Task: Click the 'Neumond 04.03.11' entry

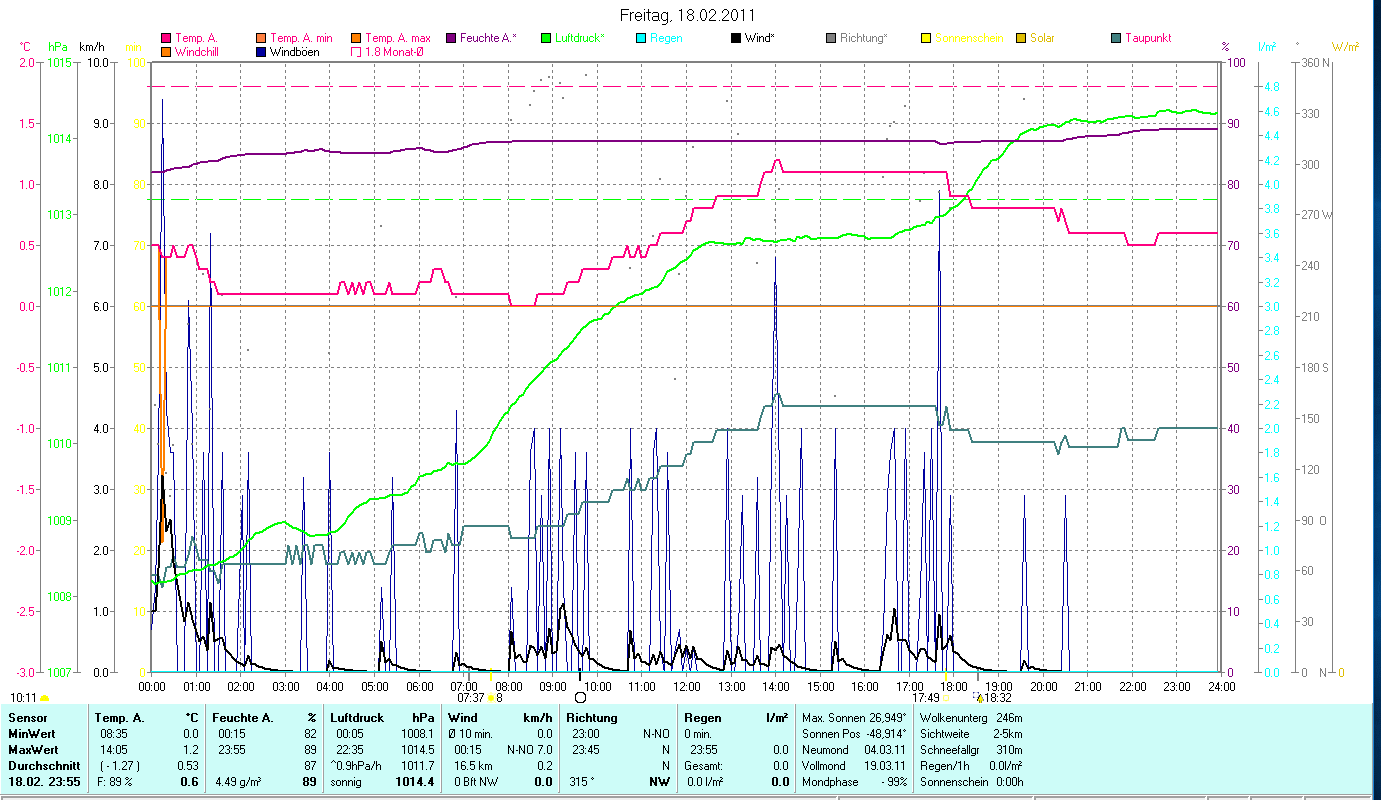Action: 852,749
